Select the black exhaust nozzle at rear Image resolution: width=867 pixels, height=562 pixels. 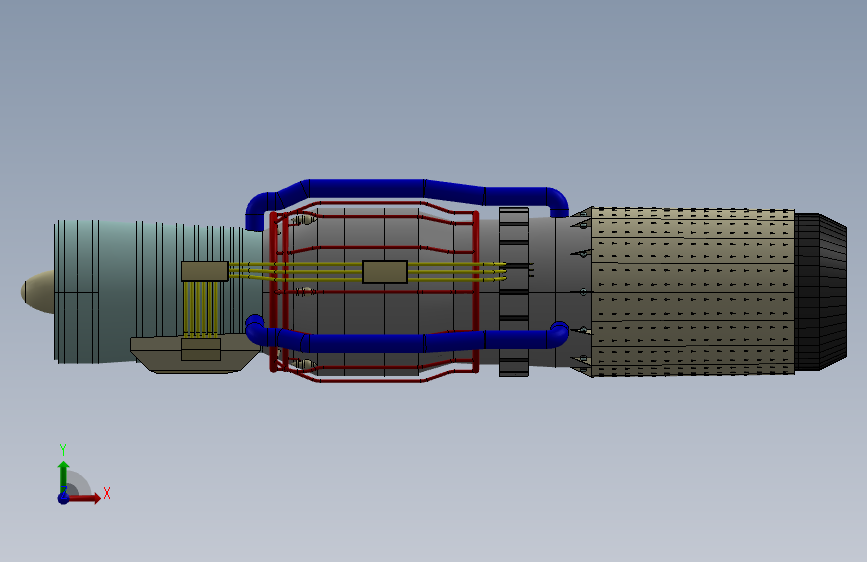pos(821,292)
